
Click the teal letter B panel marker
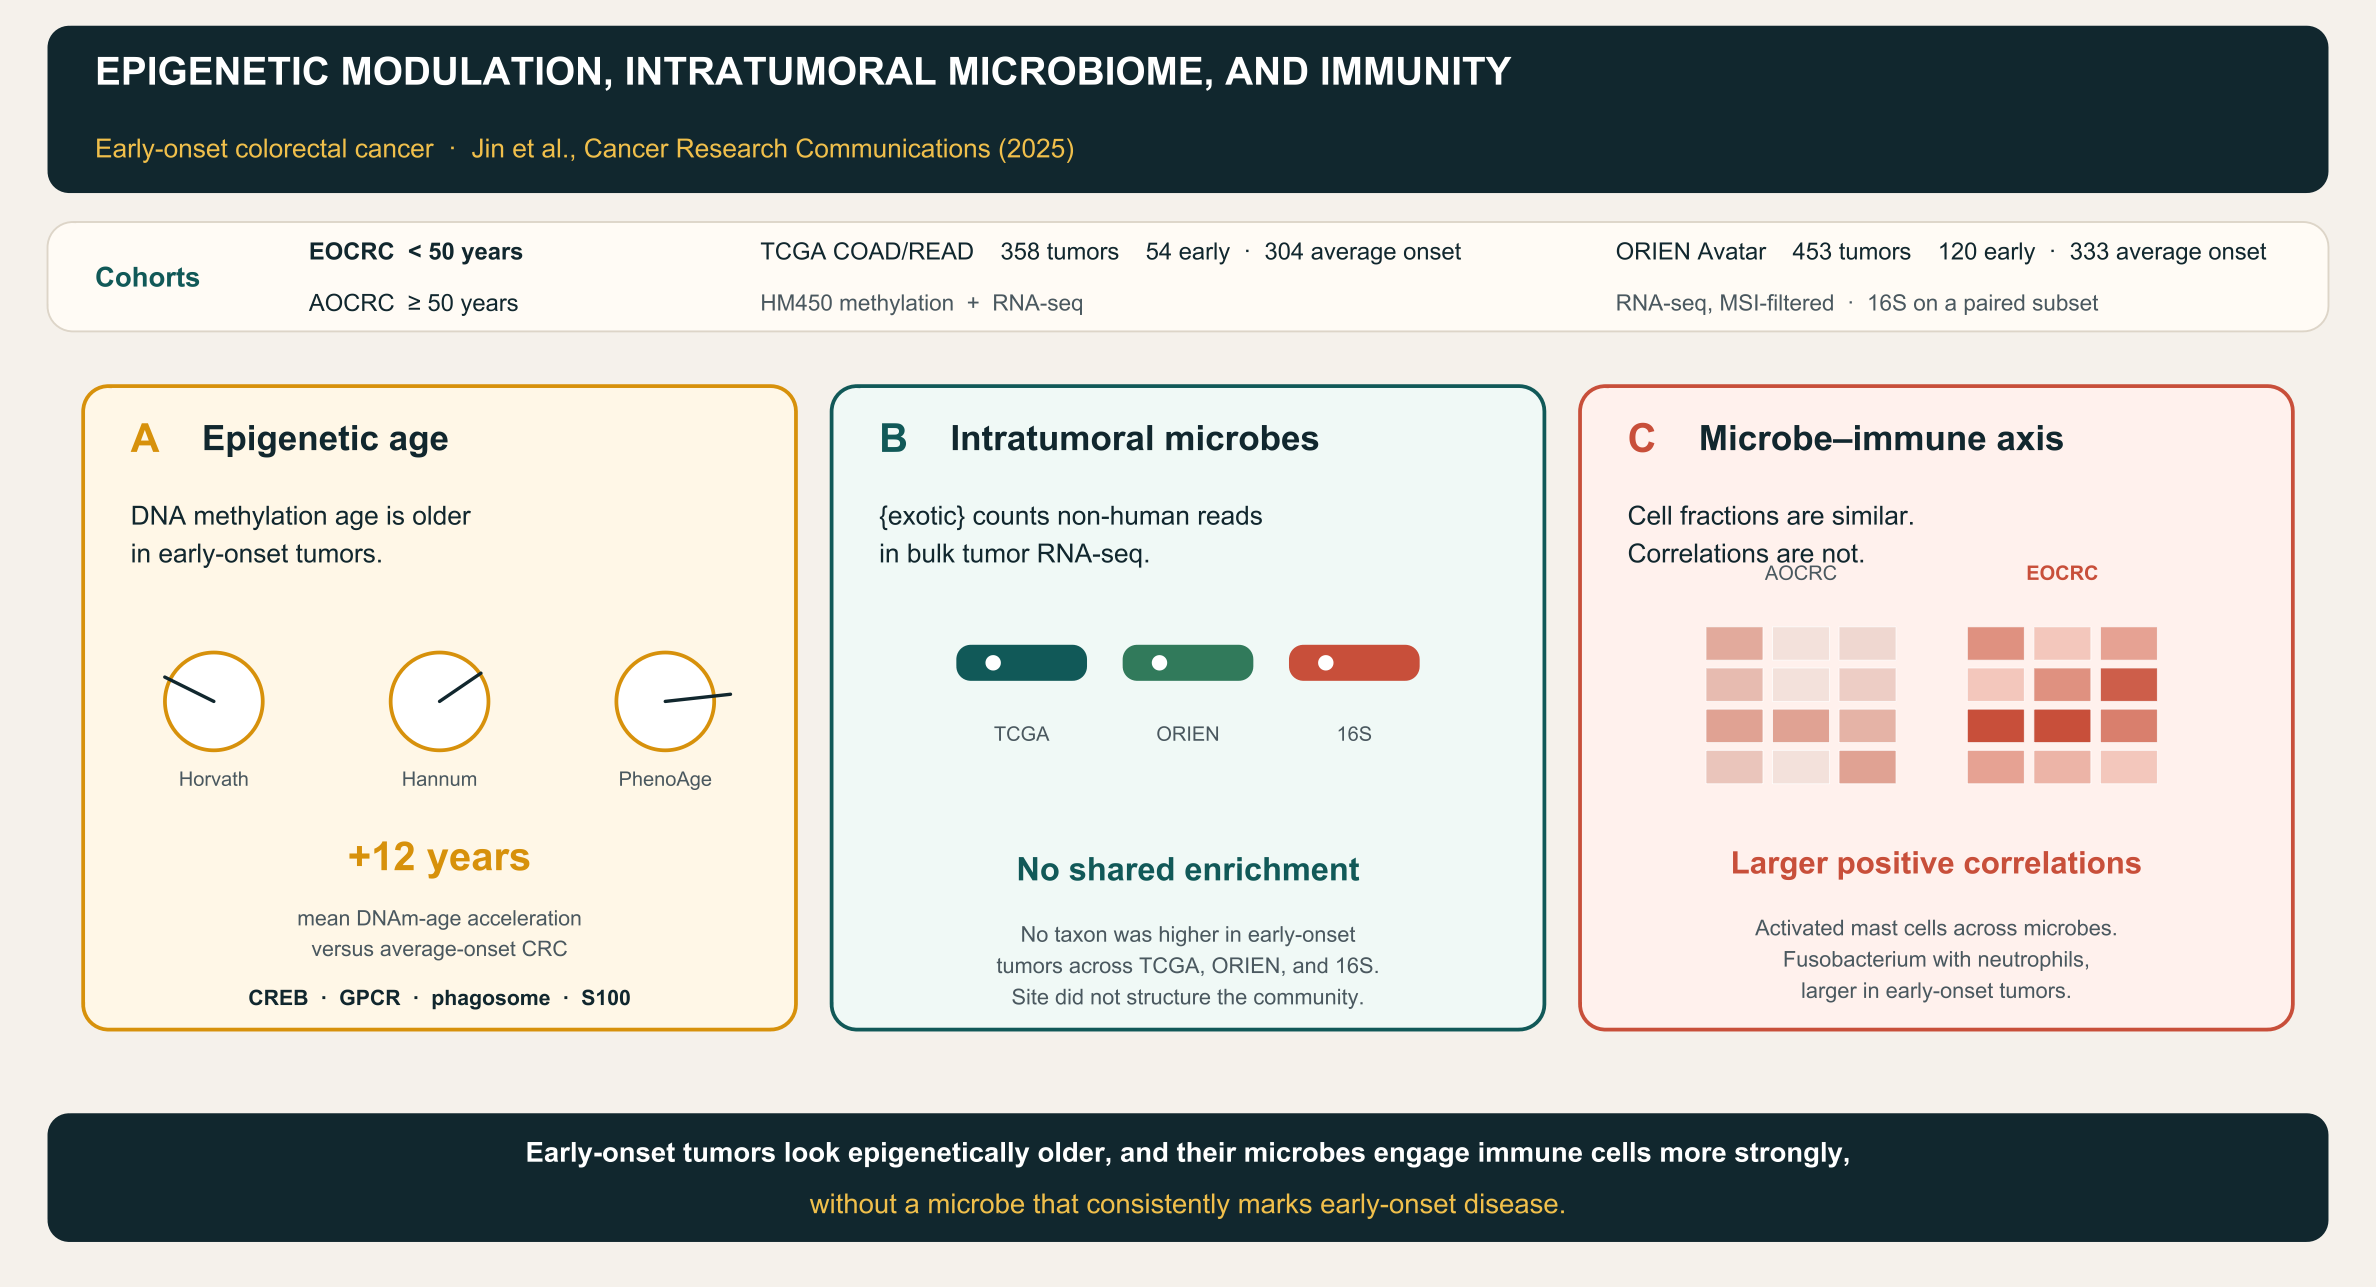click(x=893, y=438)
